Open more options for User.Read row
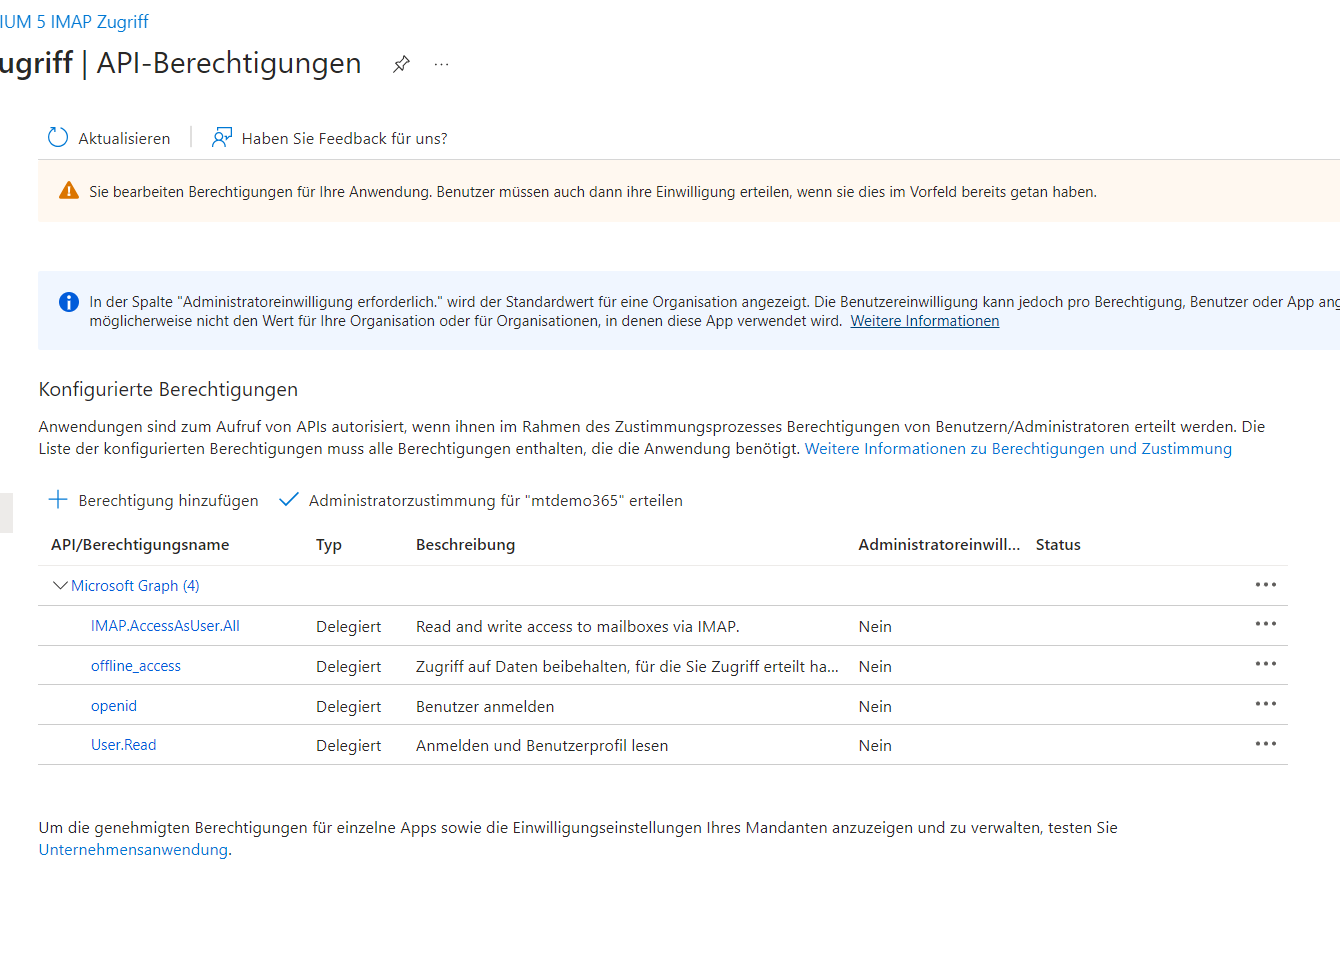 [x=1265, y=745]
